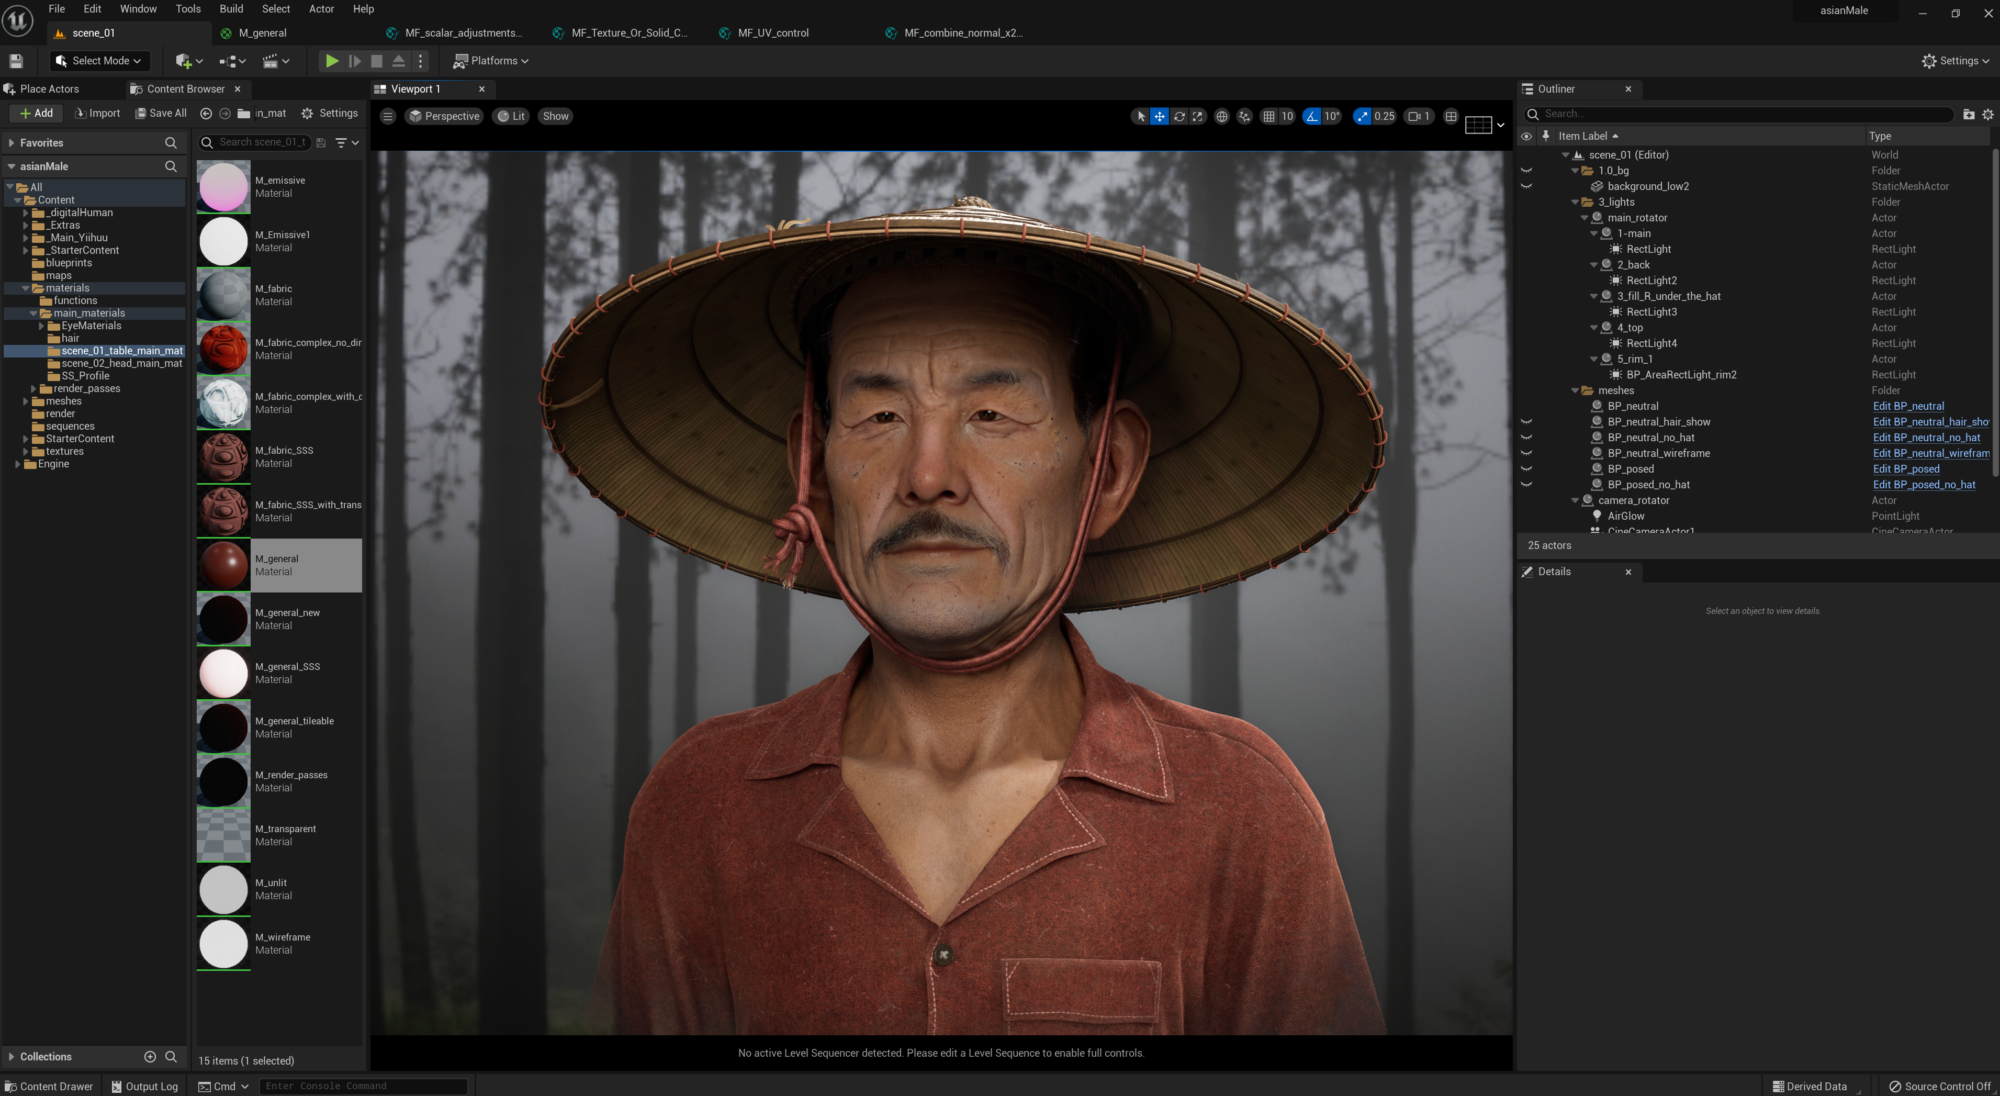Open the Build menu

[x=231, y=9]
